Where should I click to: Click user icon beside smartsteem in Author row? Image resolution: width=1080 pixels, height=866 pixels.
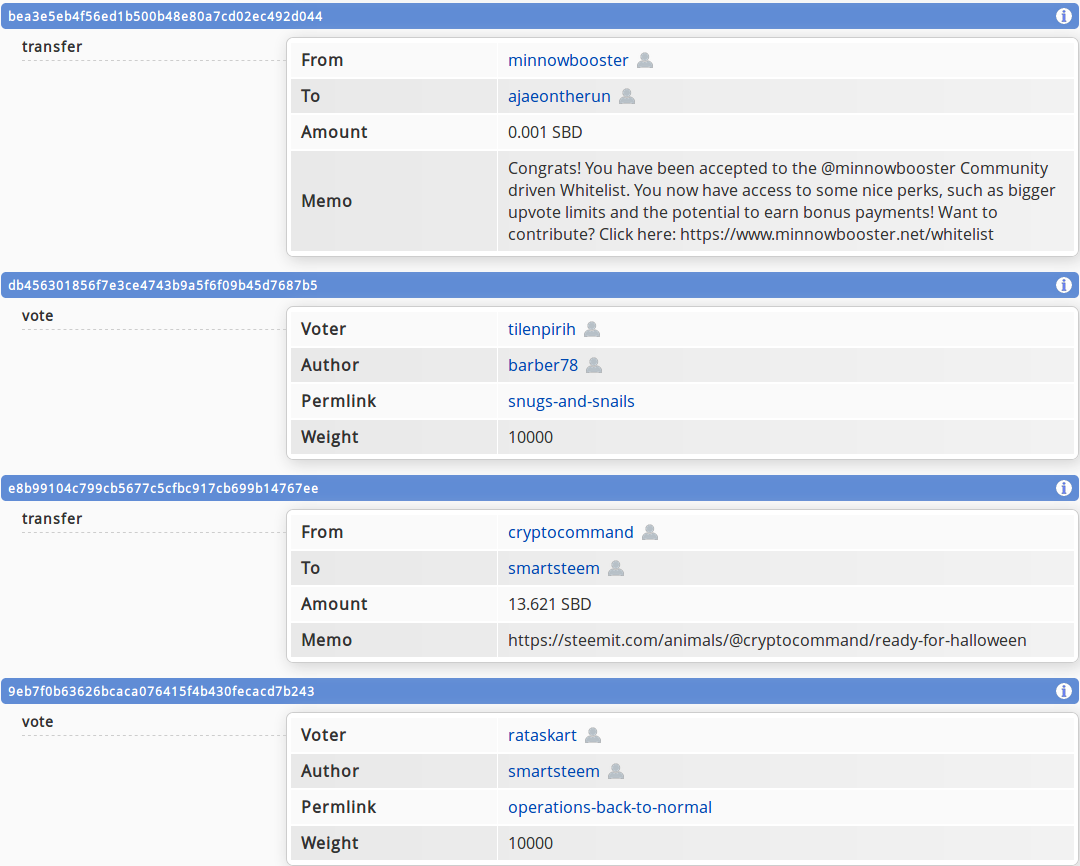click(616, 772)
